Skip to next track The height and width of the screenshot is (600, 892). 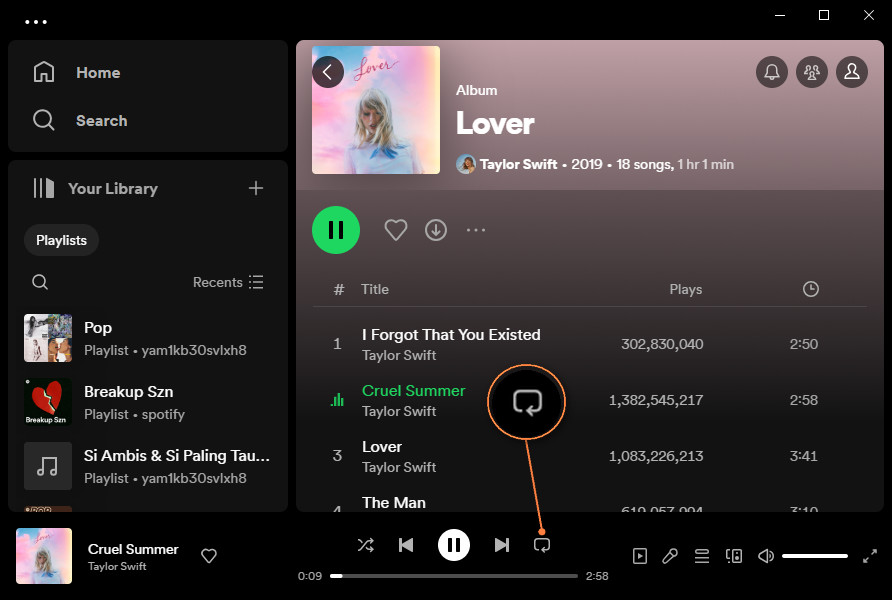coord(501,545)
